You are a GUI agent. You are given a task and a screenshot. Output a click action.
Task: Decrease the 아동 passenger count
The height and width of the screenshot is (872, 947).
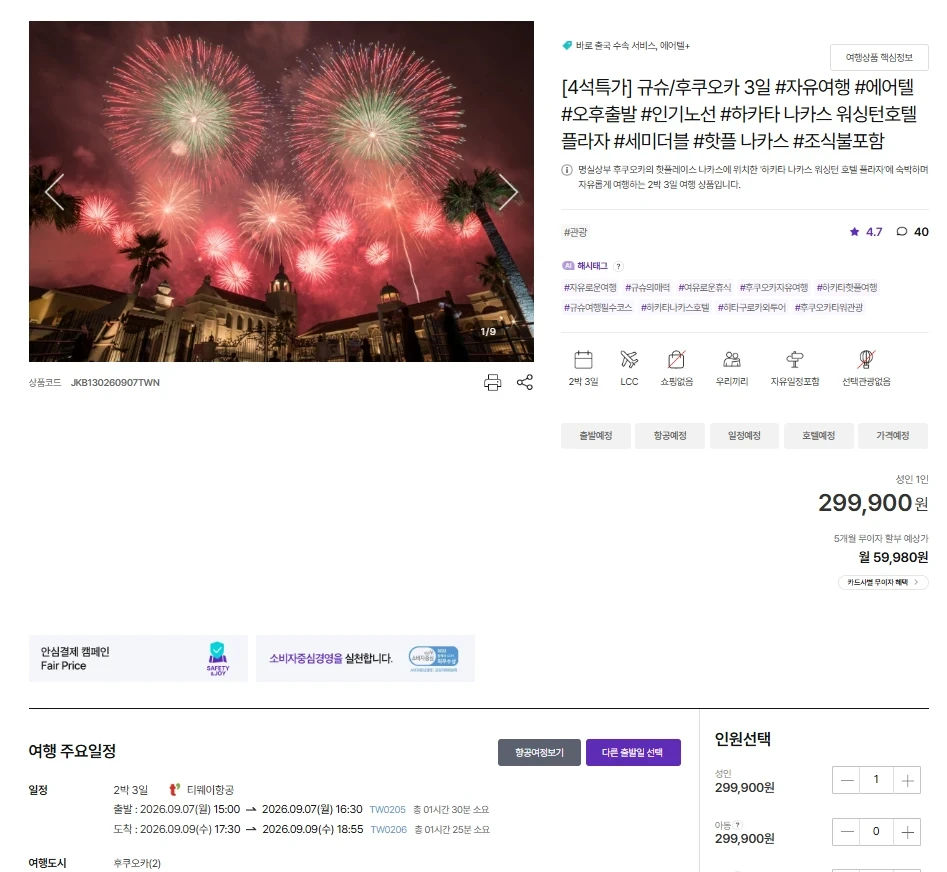(x=847, y=832)
